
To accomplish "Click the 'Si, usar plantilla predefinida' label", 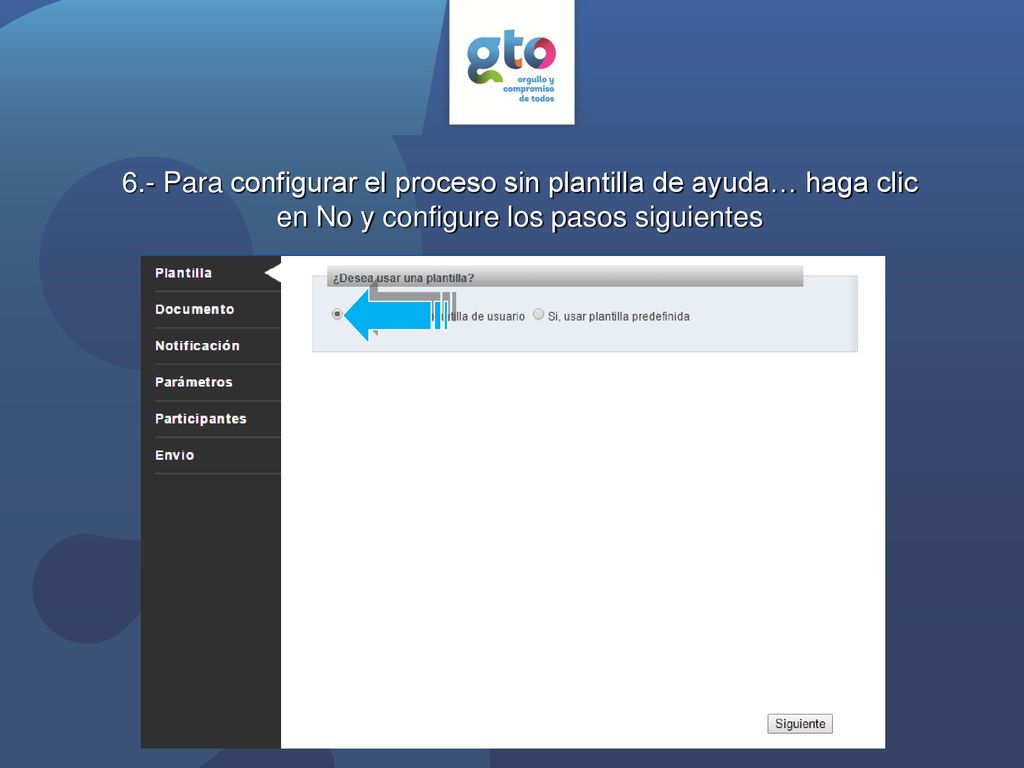I will click(618, 317).
